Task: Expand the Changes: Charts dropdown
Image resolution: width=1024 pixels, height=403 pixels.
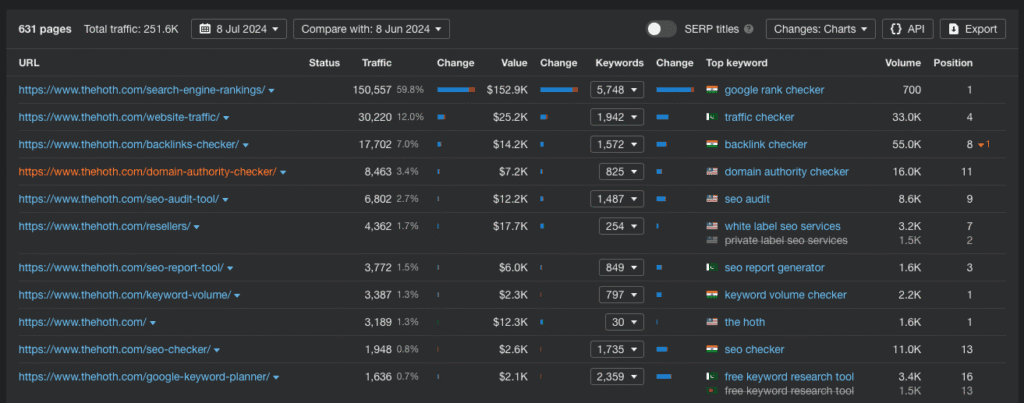Action: [x=820, y=29]
